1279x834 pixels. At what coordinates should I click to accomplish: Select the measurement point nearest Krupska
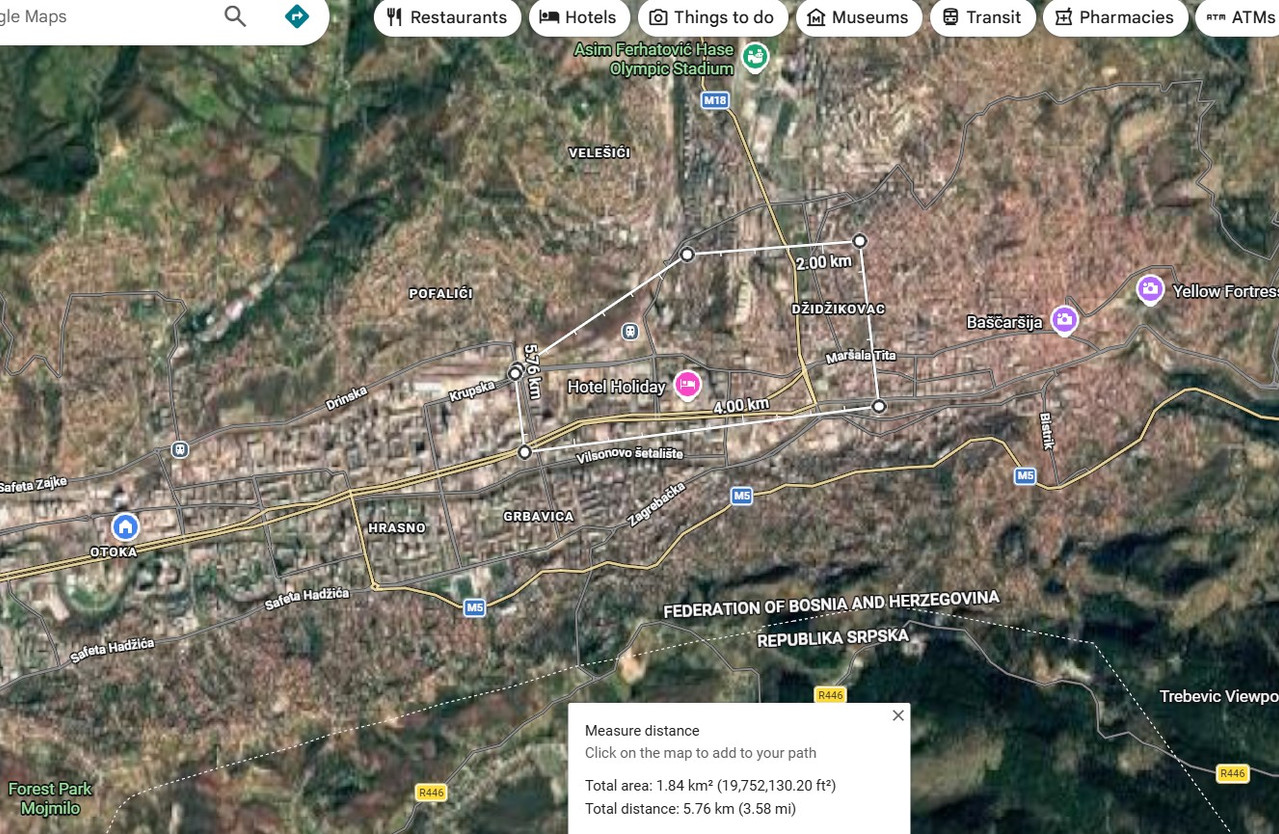pos(515,373)
